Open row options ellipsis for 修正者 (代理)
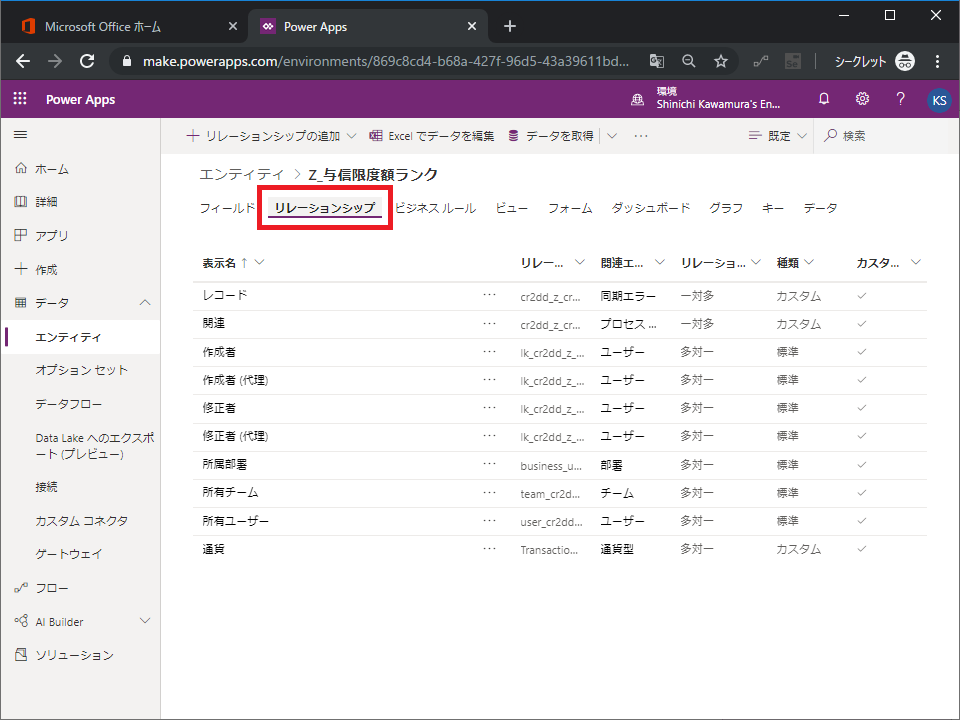 click(489, 436)
